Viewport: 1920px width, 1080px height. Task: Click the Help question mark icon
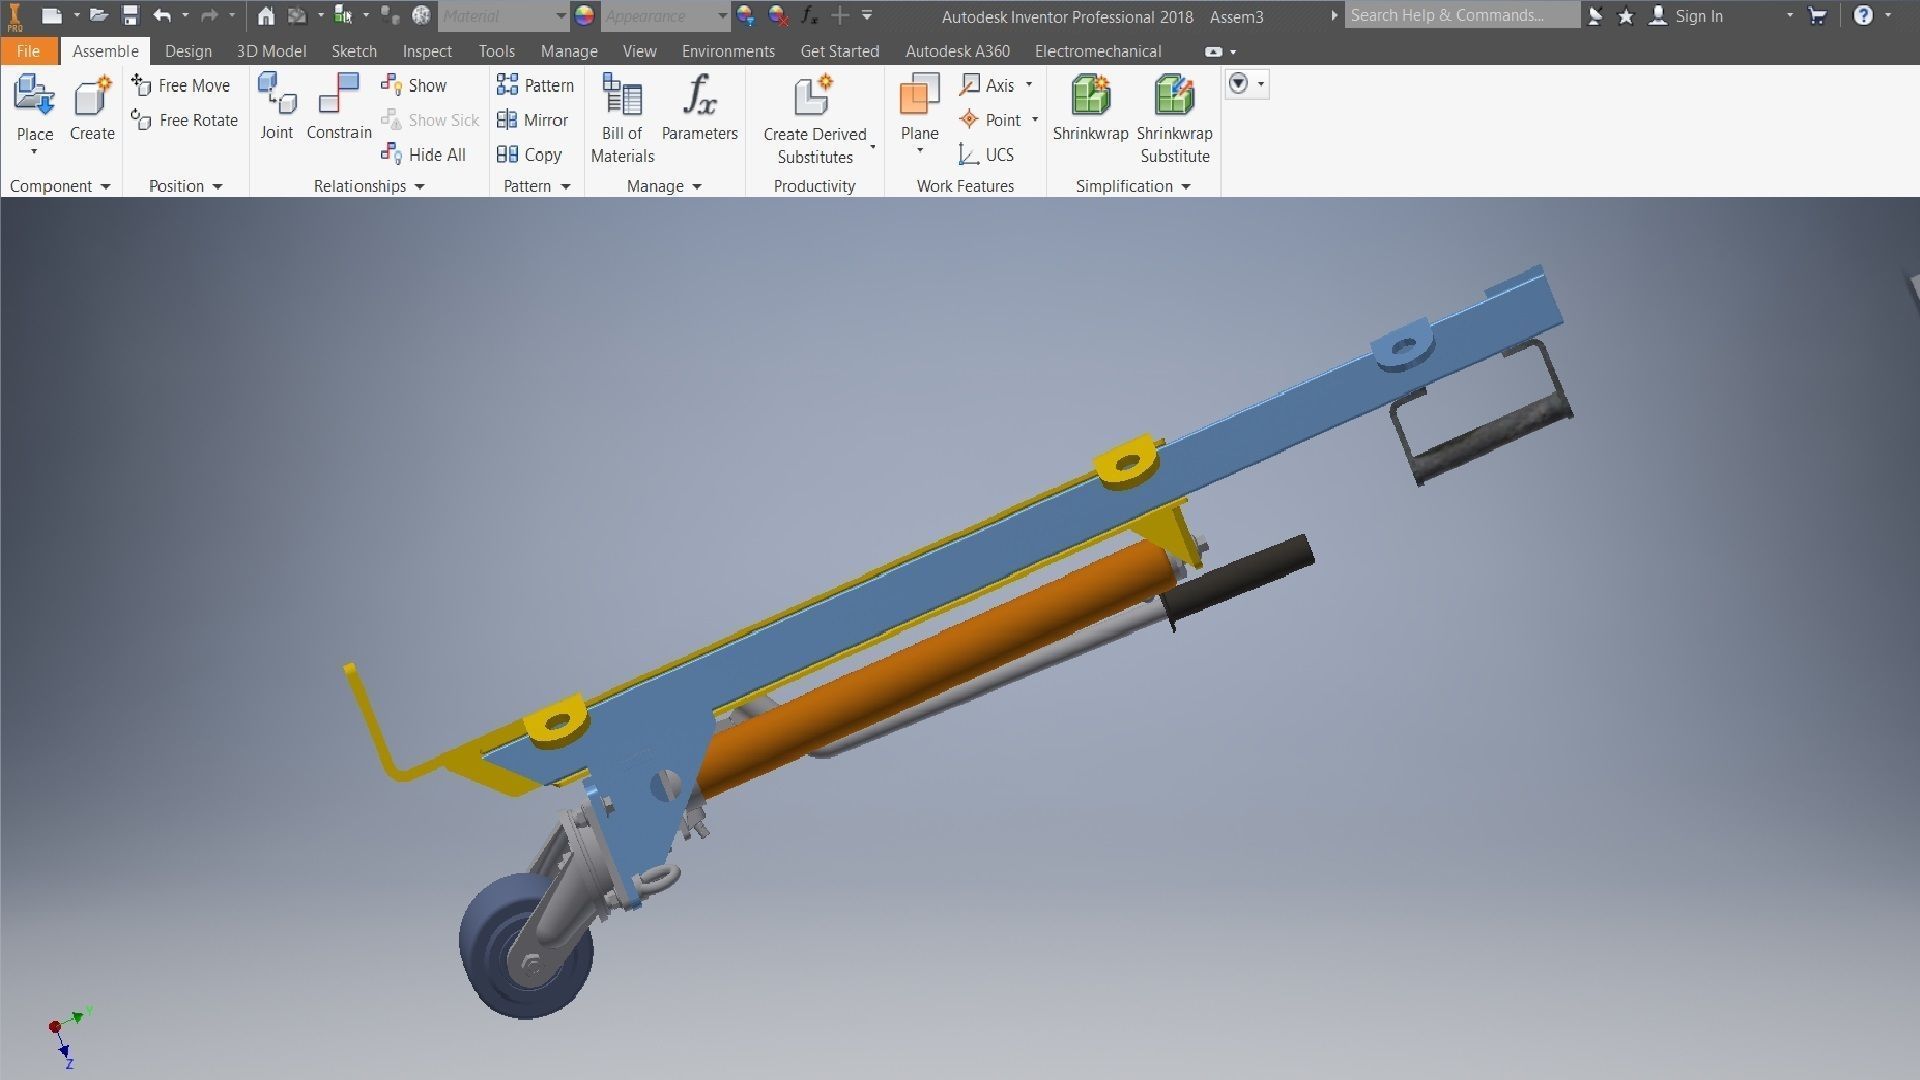(x=1863, y=15)
